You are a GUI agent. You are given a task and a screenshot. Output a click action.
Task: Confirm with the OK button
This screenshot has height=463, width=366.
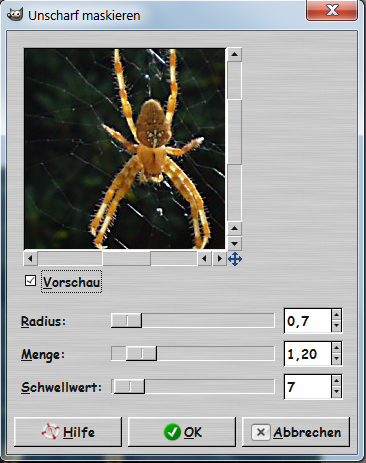click(x=182, y=432)
